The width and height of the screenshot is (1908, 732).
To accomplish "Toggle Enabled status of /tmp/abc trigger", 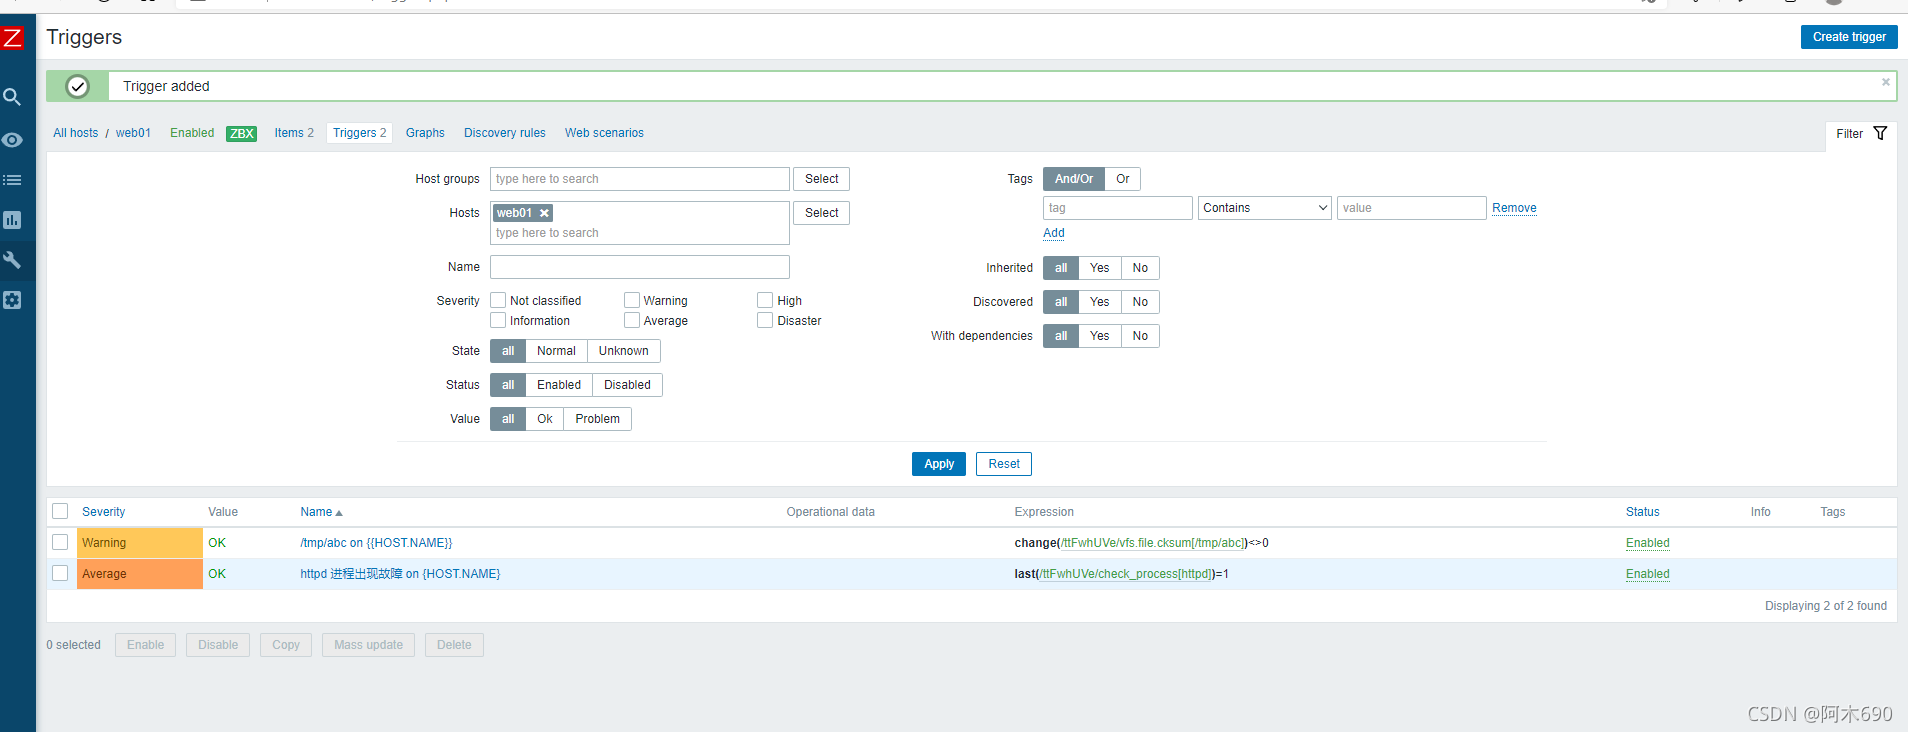I will tap(1648, 543).
